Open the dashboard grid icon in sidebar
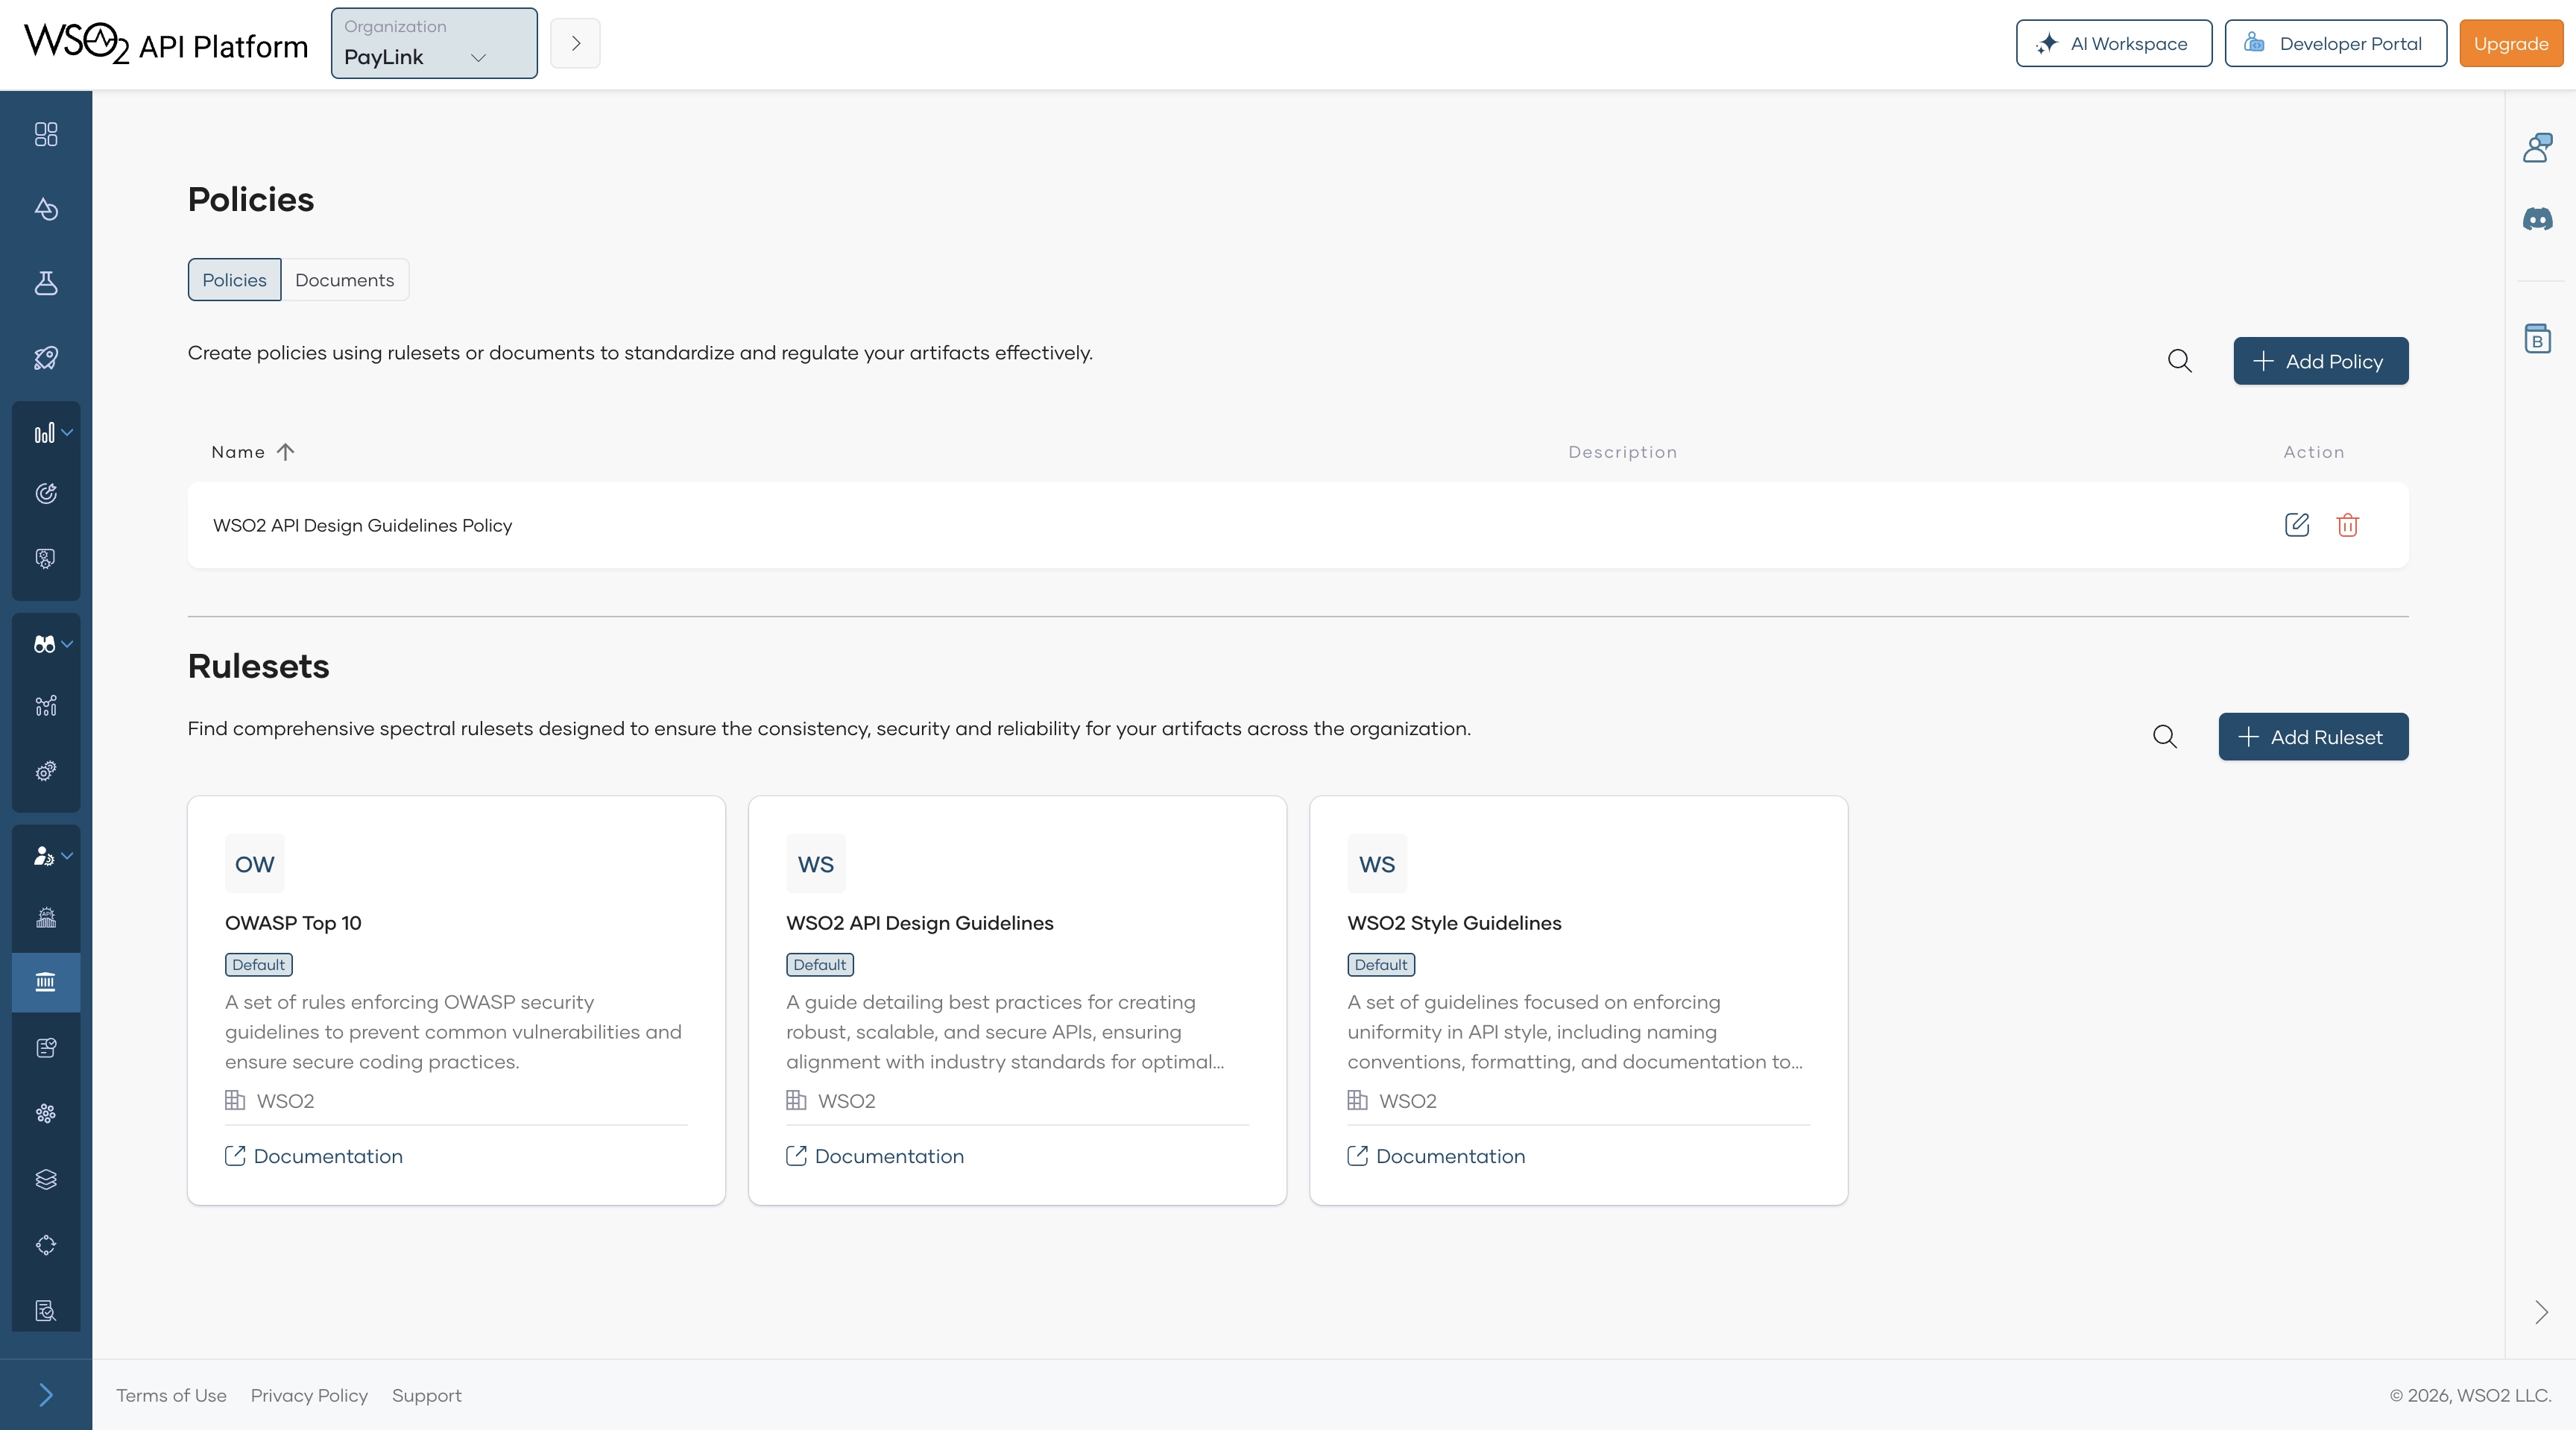This screenshot has width=2576, height=1430. pyautogui.click(x=46, y=134)
